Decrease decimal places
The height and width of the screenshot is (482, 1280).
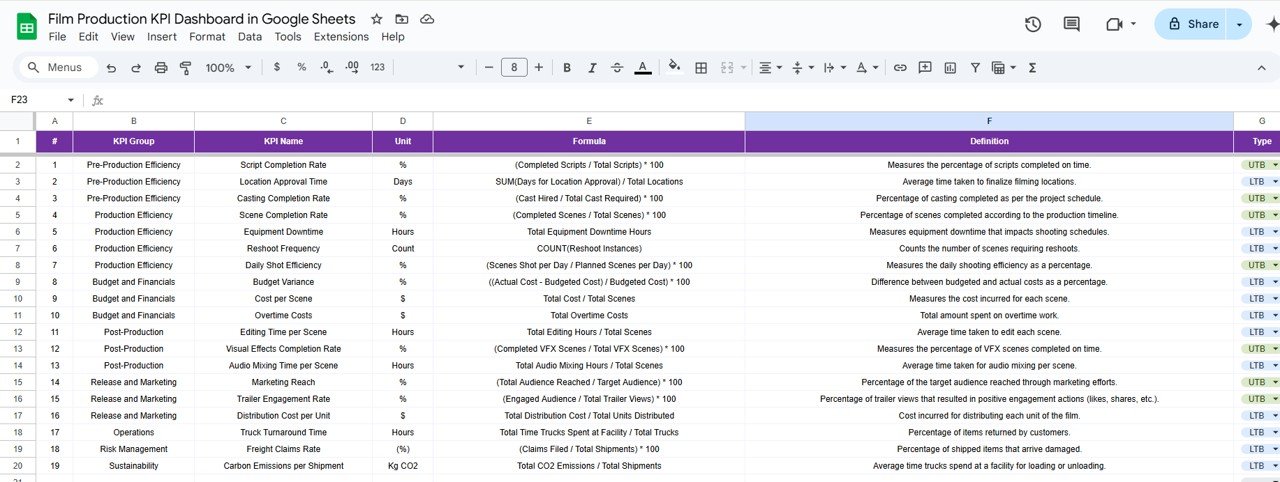tap(326, 67)
